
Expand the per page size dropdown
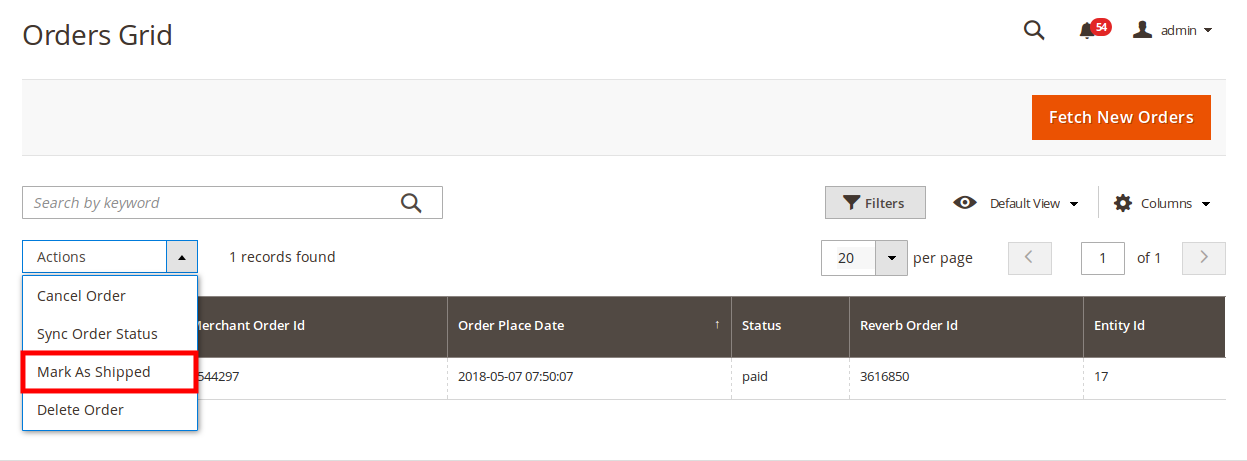point(891,258)
